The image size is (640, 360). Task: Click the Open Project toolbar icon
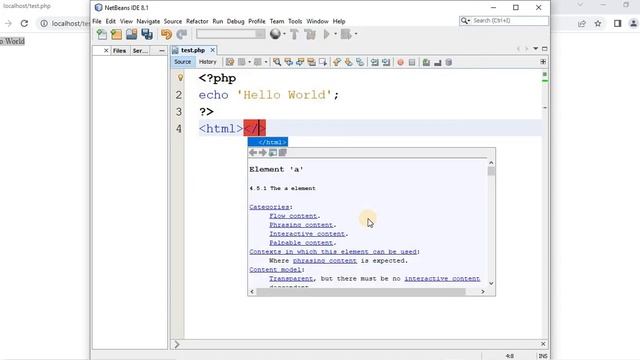point(131,34)
